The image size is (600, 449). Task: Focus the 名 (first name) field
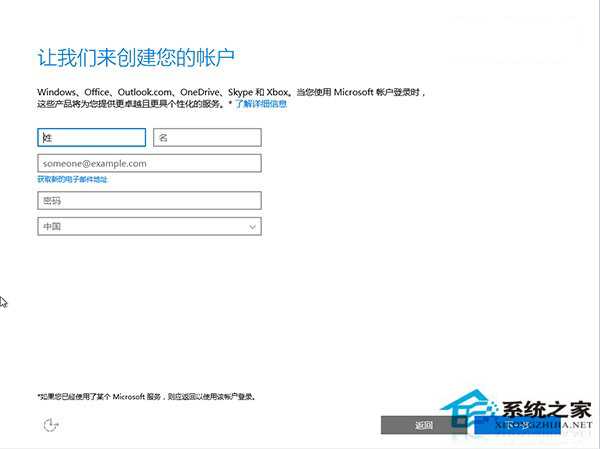coord(207,137)
